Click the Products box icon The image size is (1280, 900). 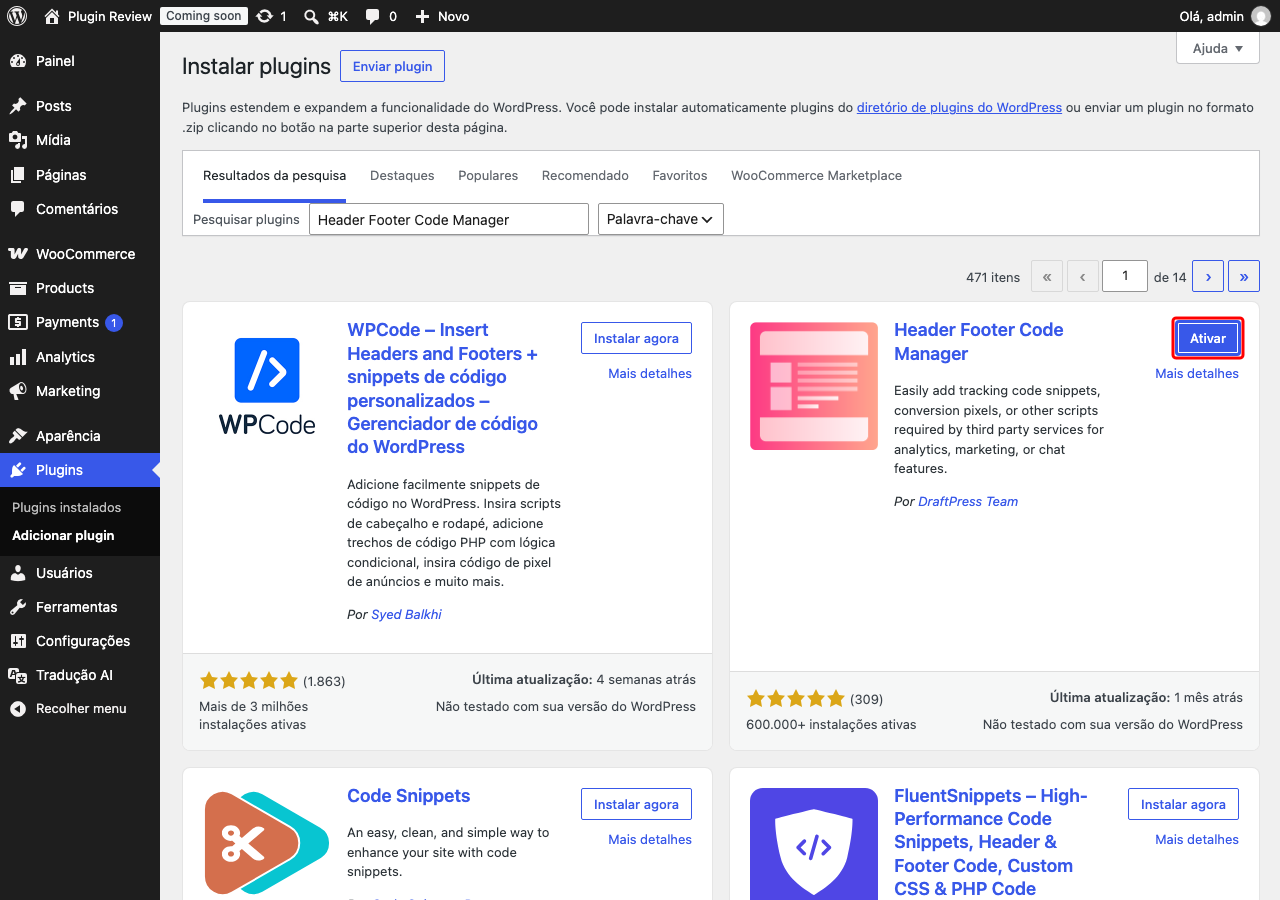click(x=18, y=288)
